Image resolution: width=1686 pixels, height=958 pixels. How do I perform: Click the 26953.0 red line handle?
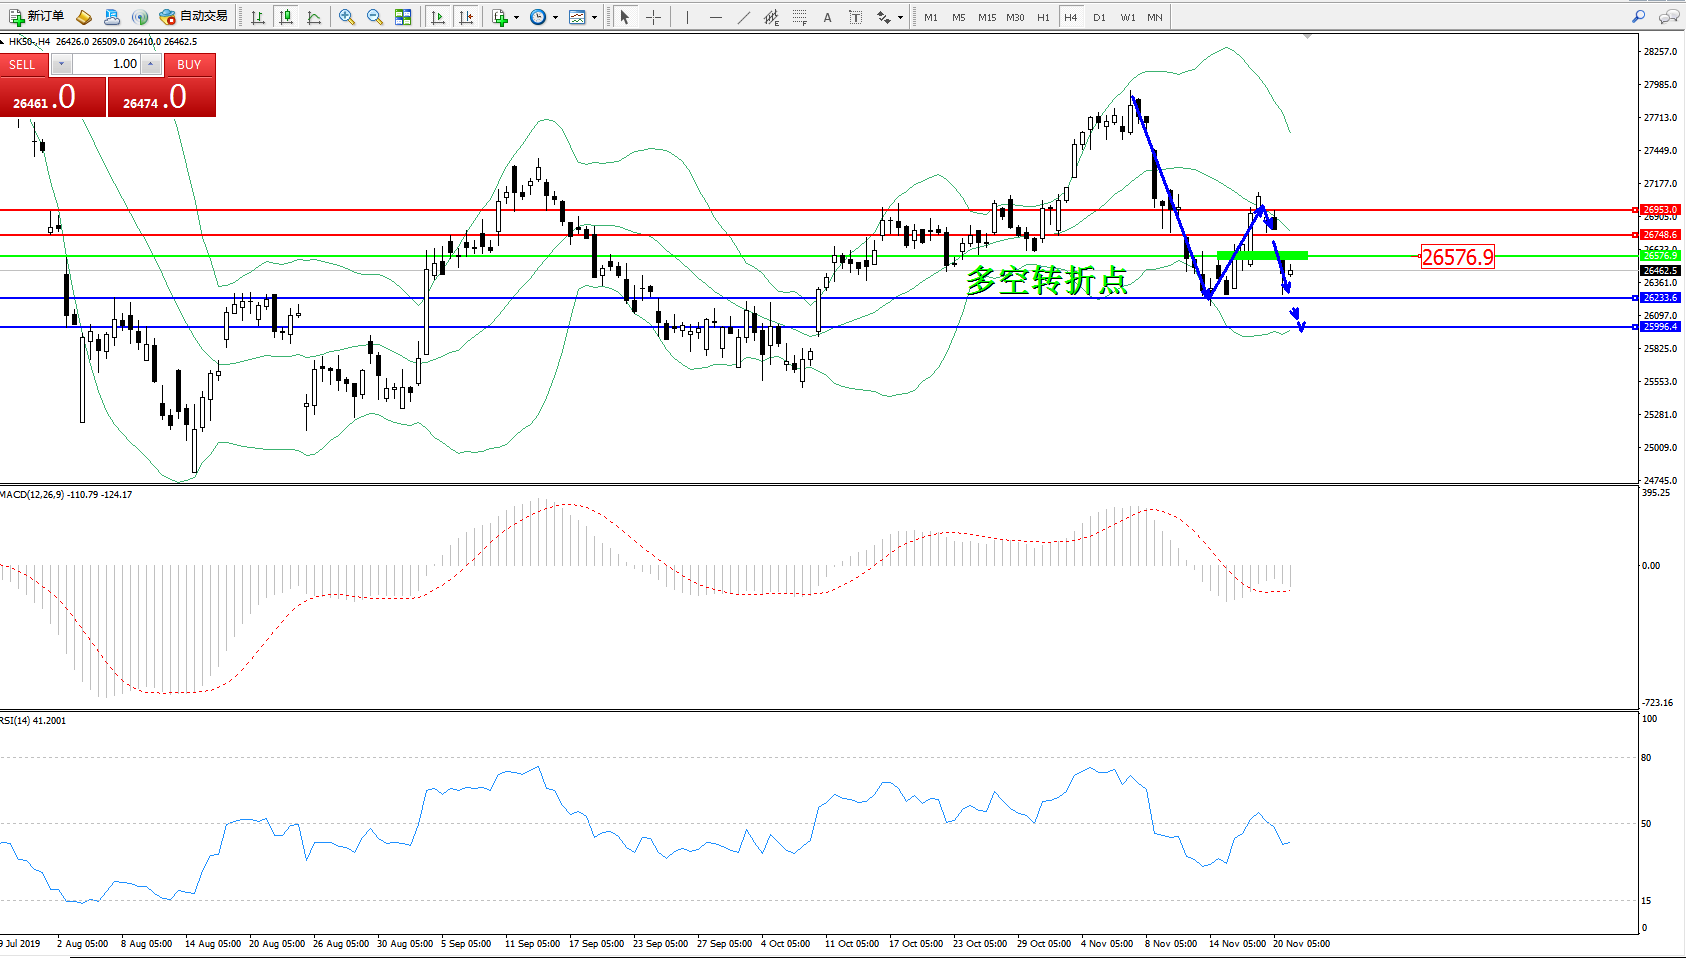pos(1635,210)
